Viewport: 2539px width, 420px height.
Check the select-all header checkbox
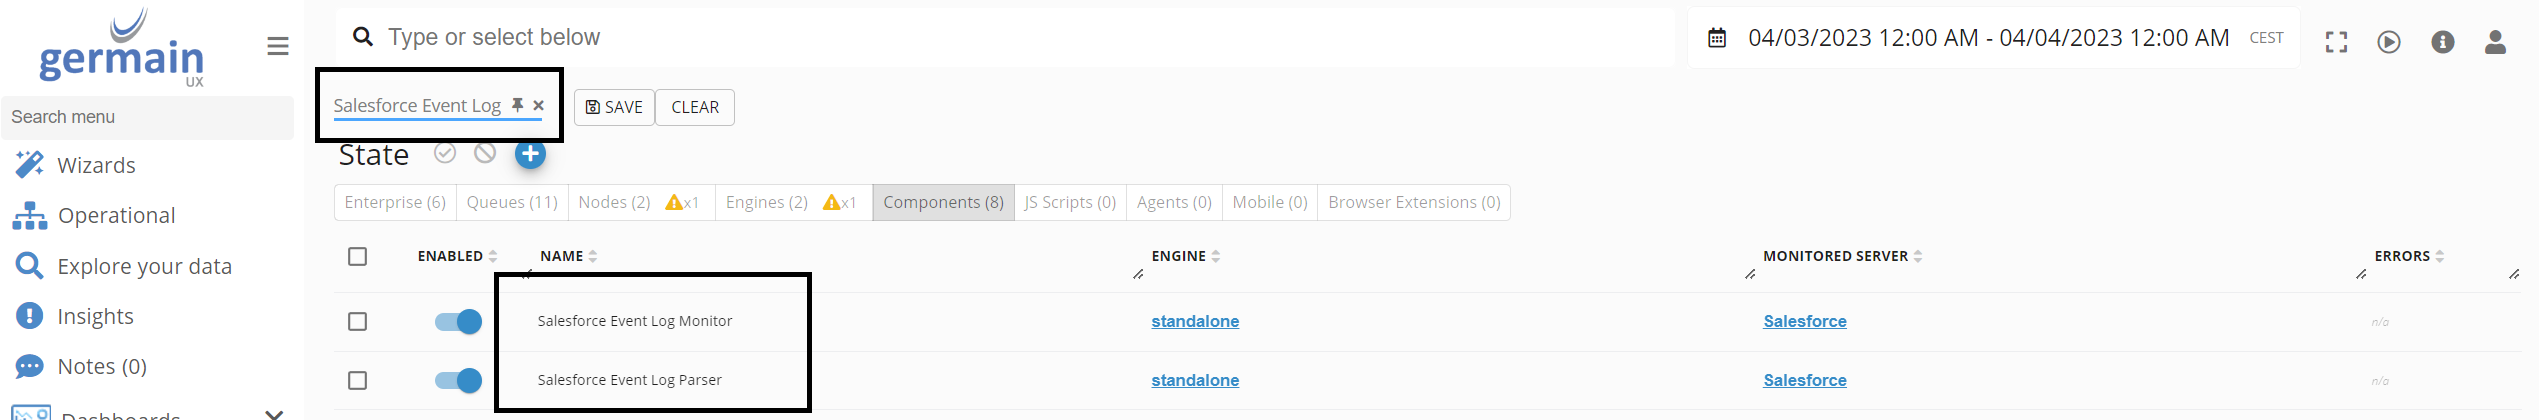[x=358, y=257]
